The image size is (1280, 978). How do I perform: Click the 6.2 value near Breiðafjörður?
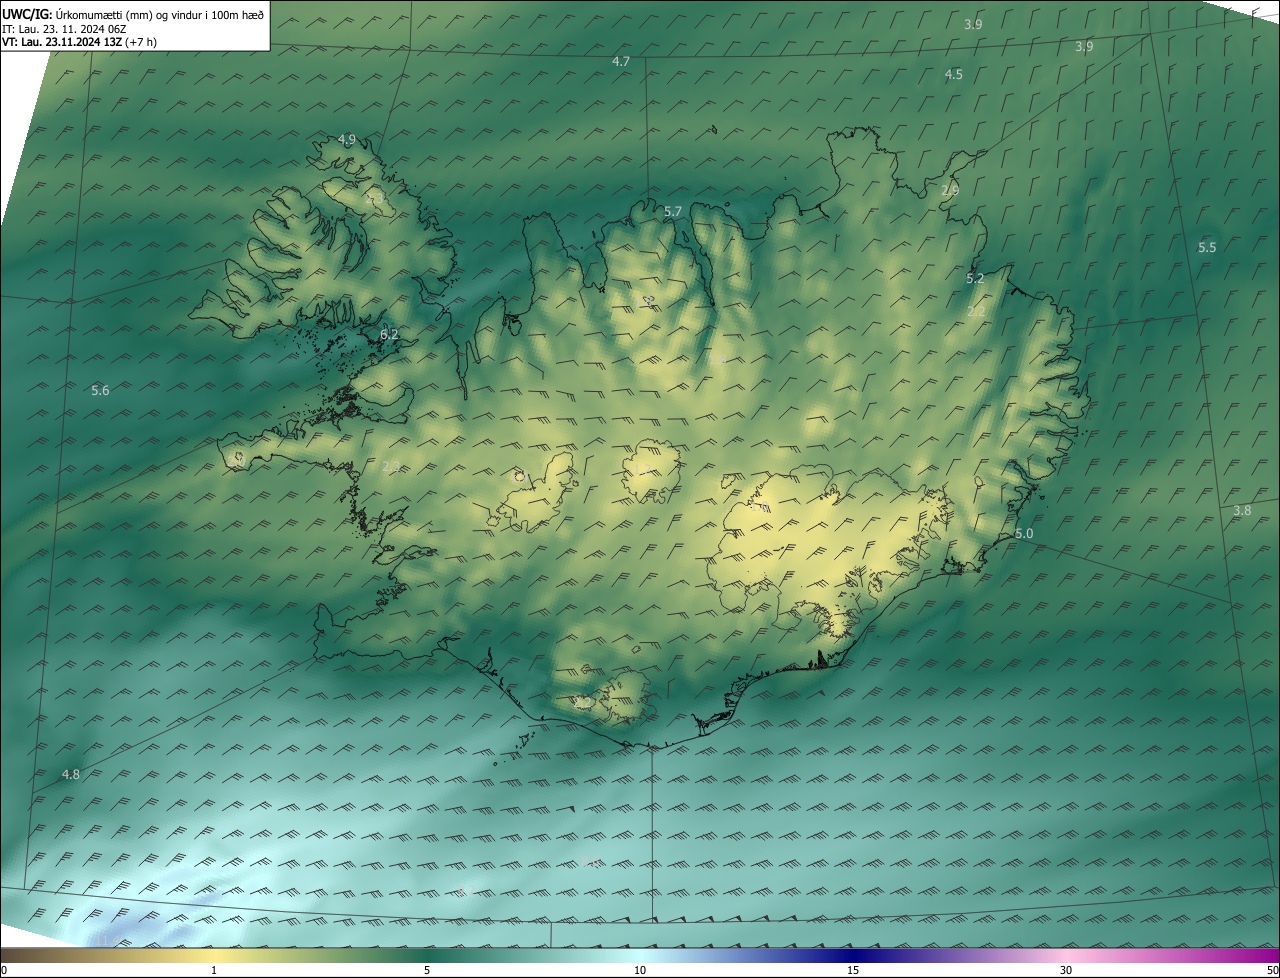click(390, 335)
